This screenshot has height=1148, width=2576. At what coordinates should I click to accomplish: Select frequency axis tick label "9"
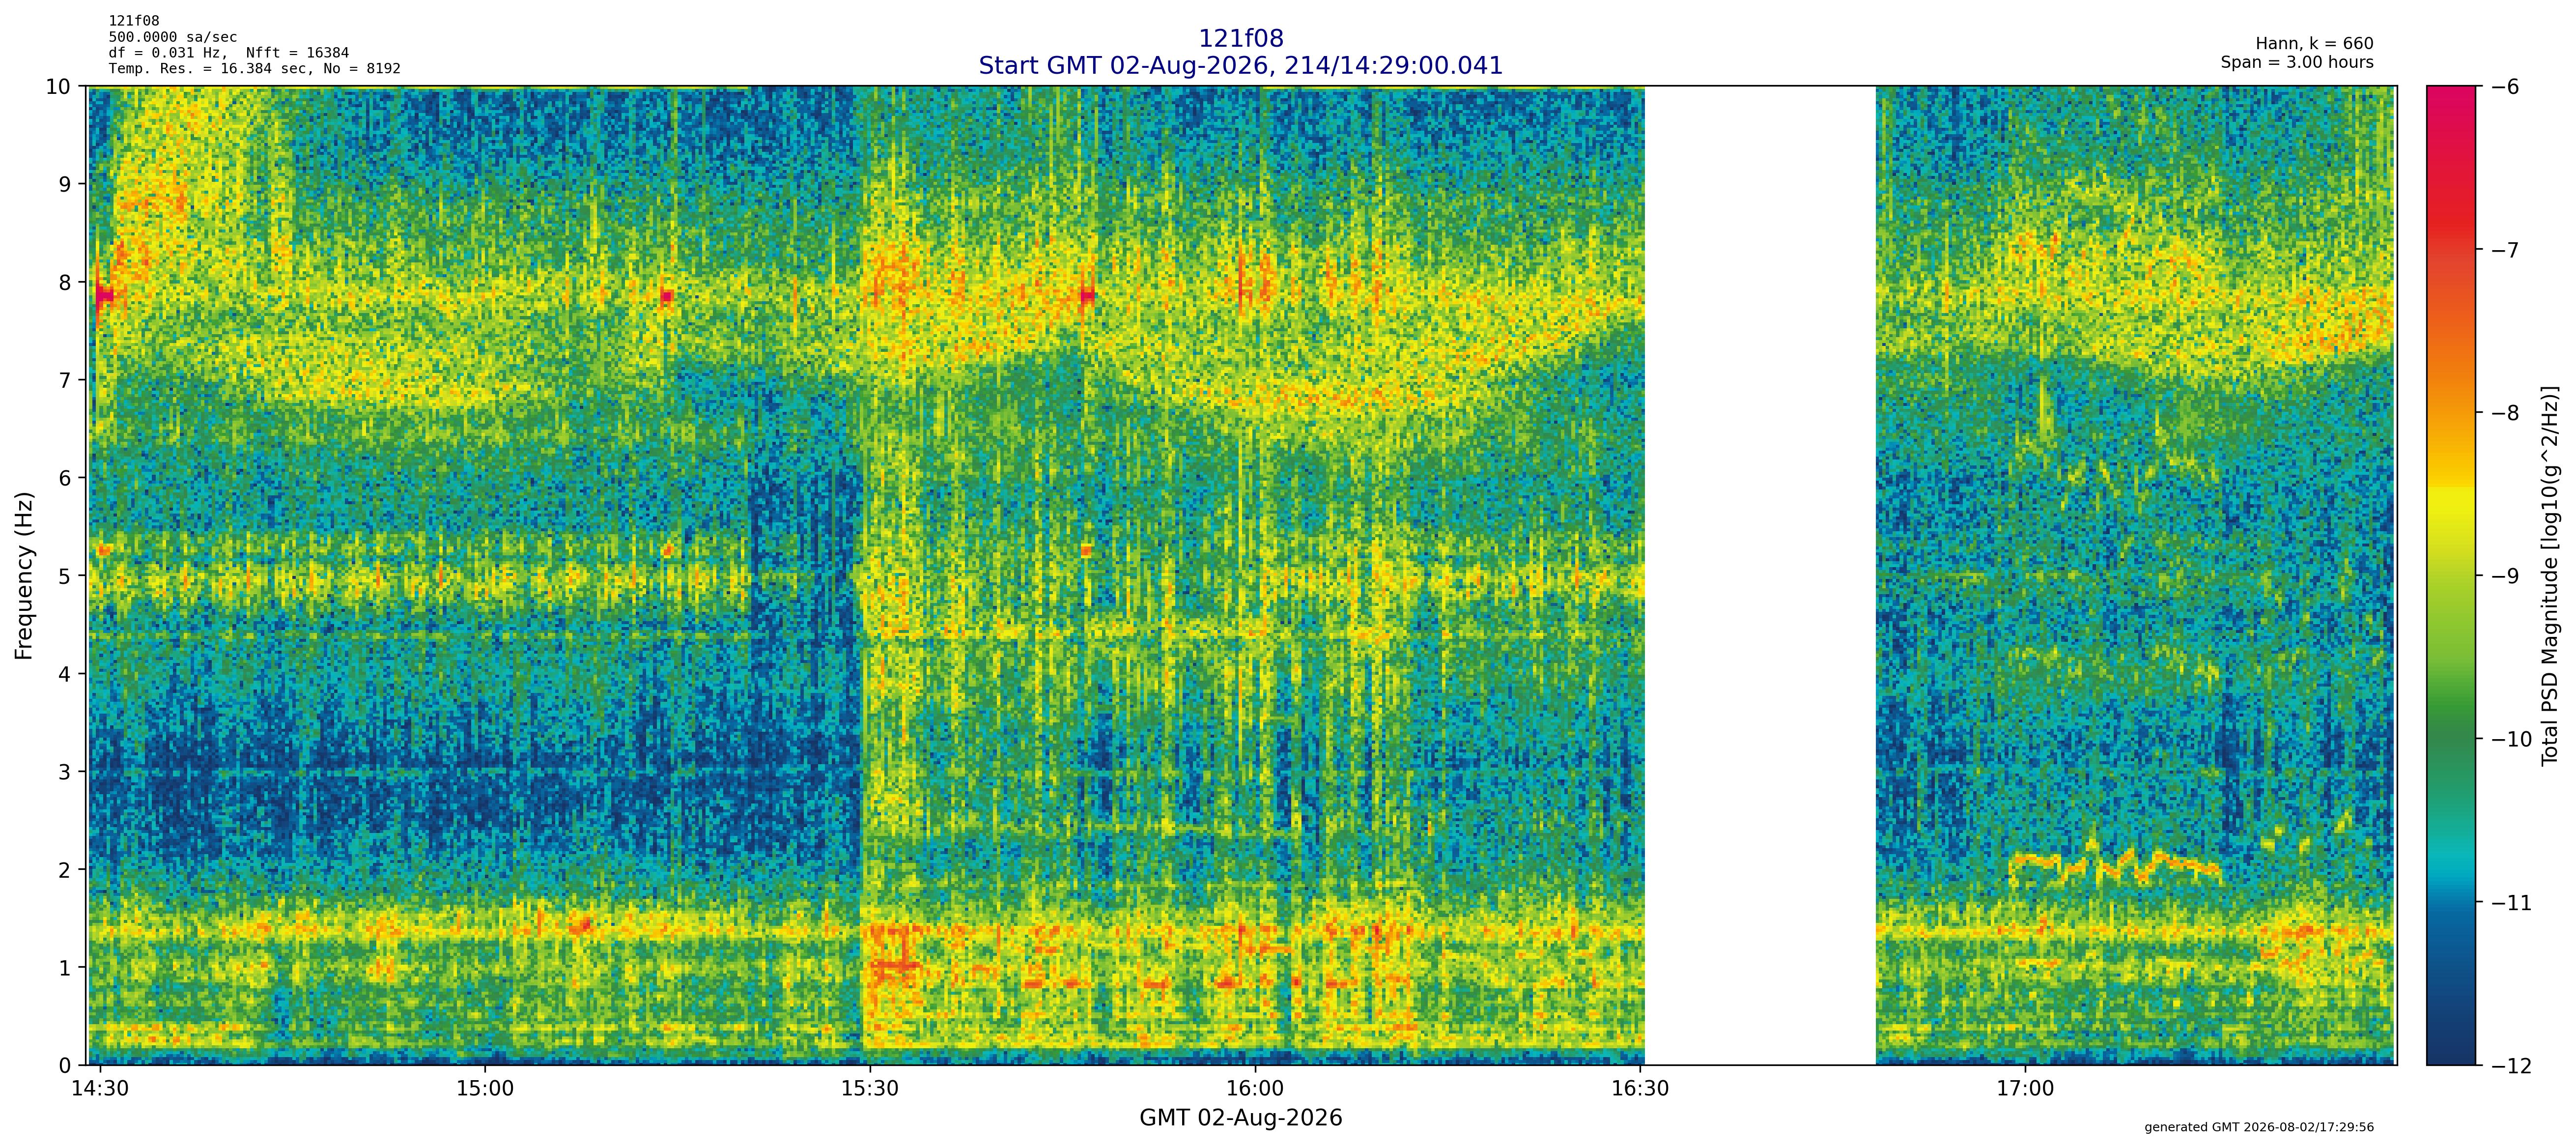[x=65, y=184]
